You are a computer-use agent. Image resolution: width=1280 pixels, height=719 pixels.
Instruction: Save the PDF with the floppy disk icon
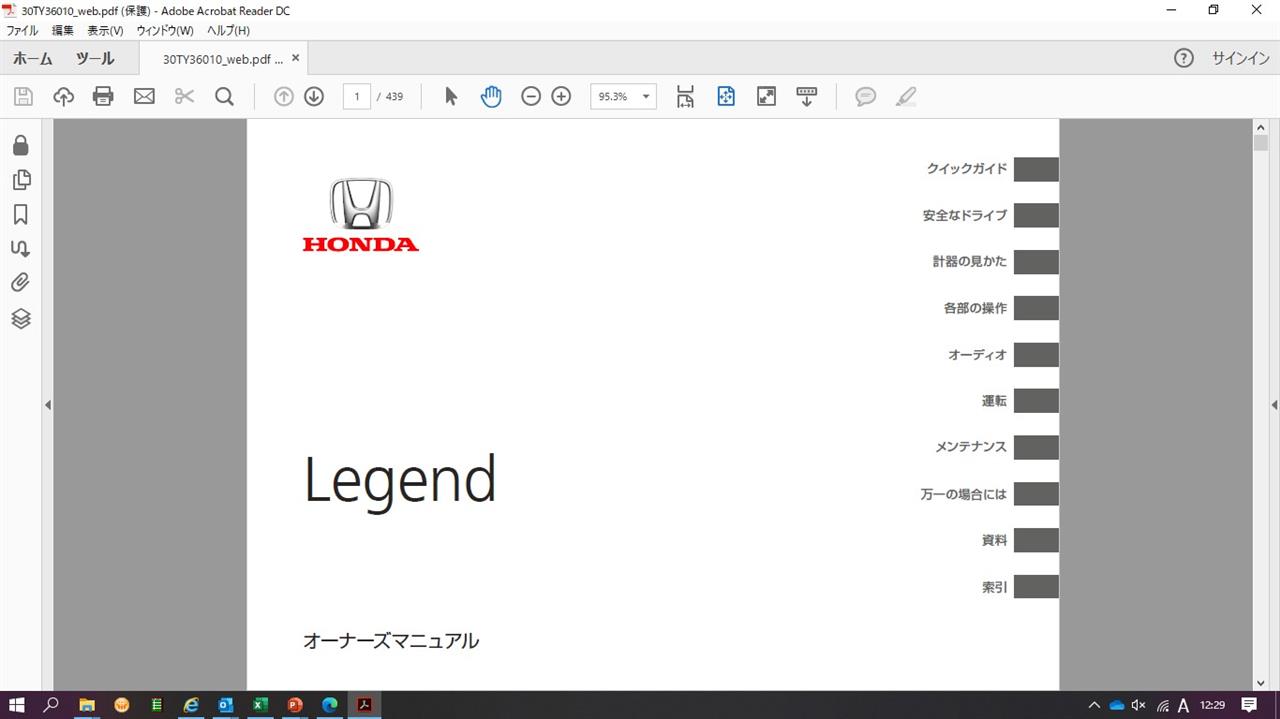pos(23,97)
